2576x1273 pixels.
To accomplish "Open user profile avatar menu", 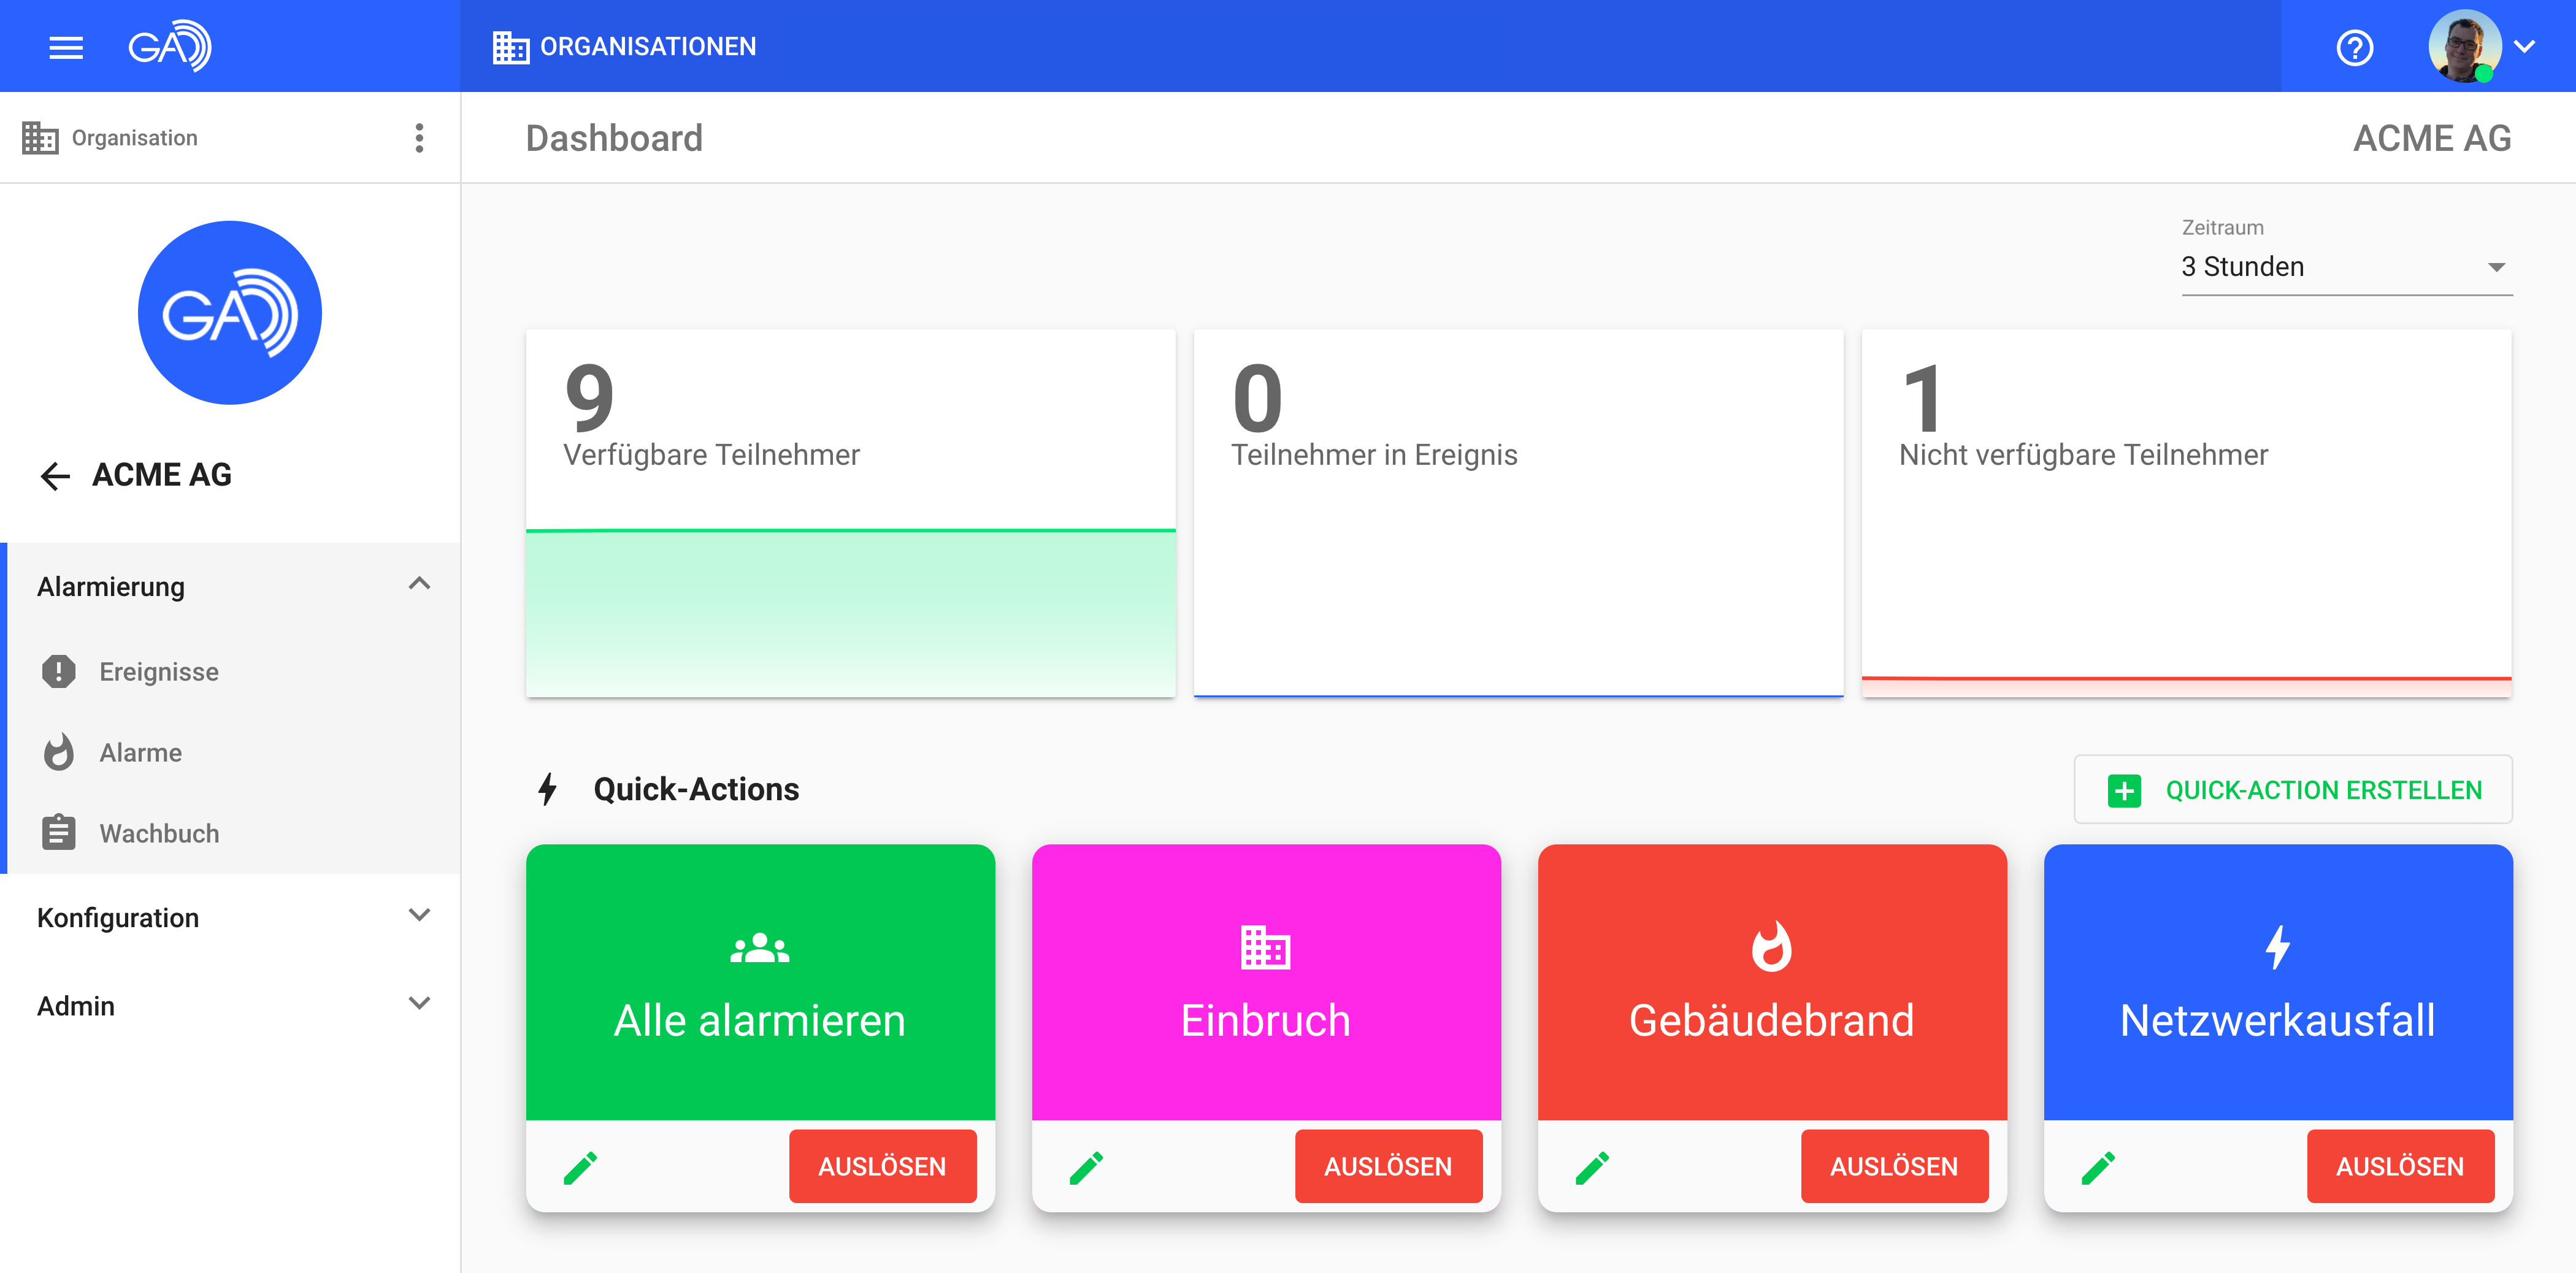I will [2465, 46].
